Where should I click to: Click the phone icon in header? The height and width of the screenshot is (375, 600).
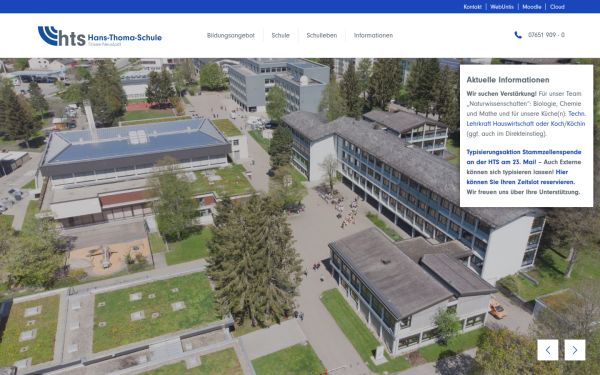coord(518,35)
